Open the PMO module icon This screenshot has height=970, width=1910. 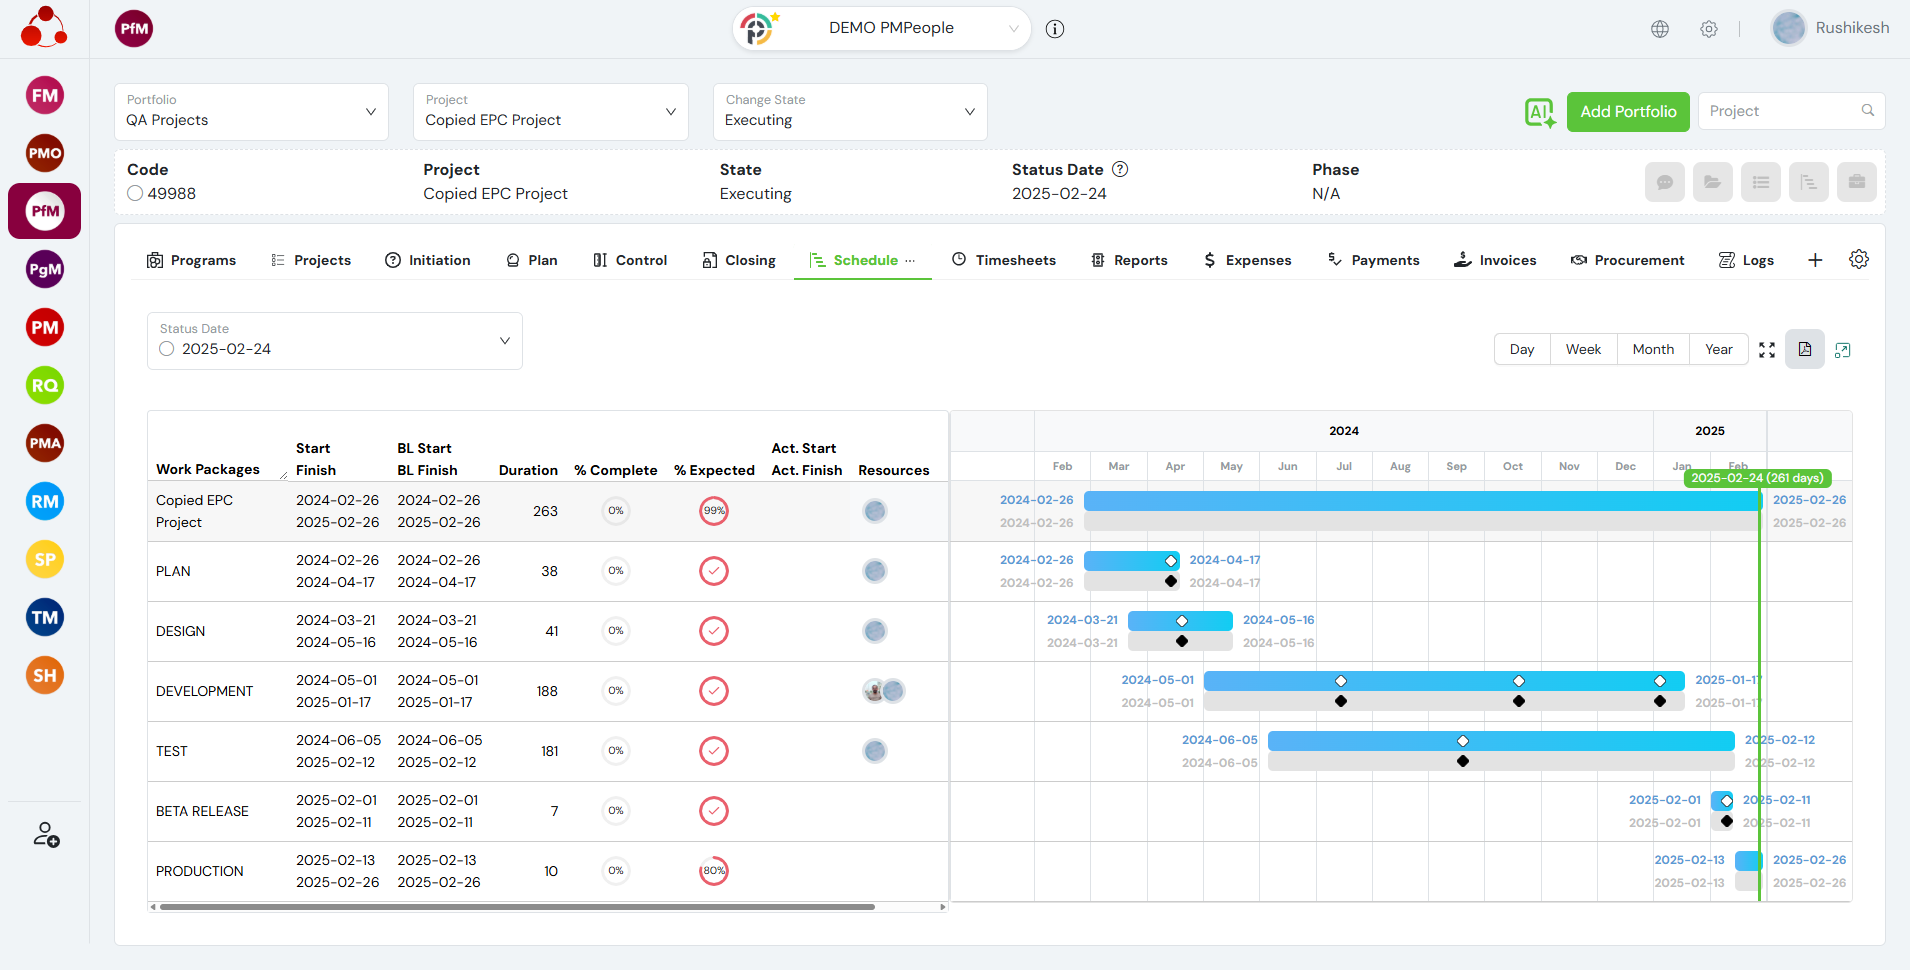pos(44,154)
